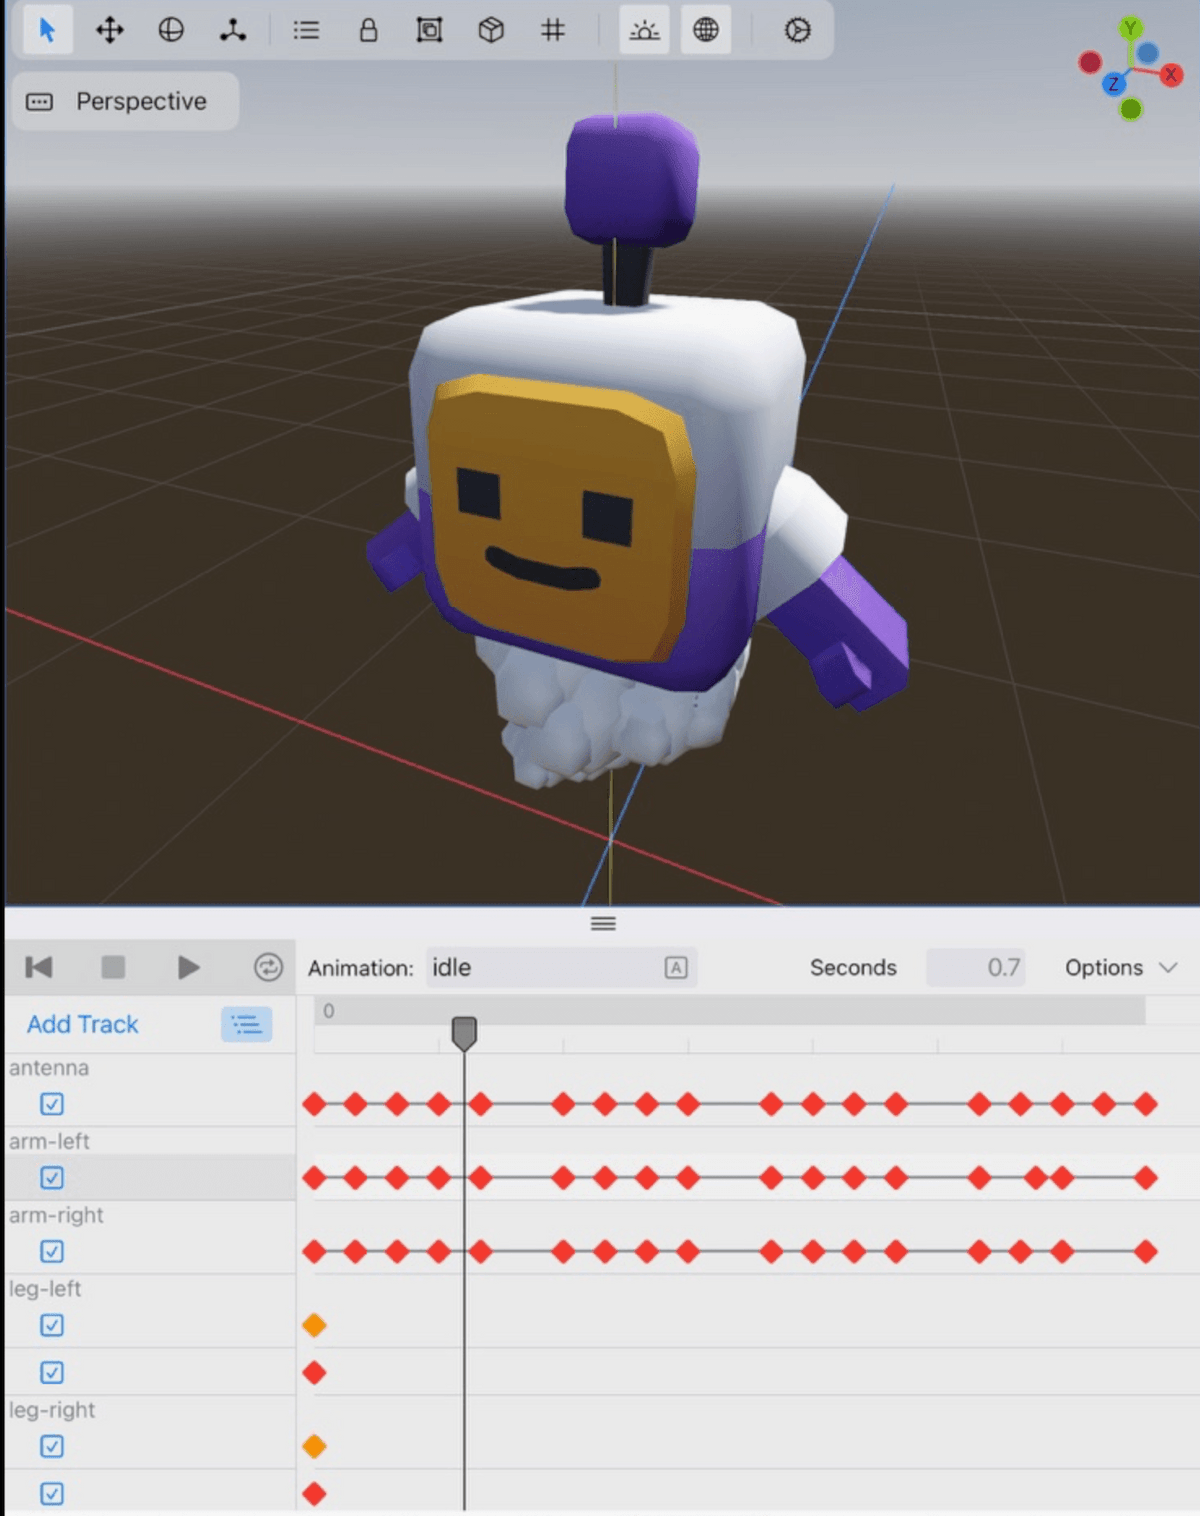Toggle the leg-right track checkbox

click(x=50, y=1446)
